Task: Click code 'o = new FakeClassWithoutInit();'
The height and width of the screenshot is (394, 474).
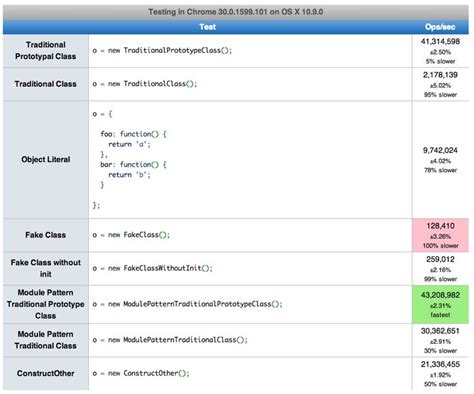Action: tap(152, 268)
